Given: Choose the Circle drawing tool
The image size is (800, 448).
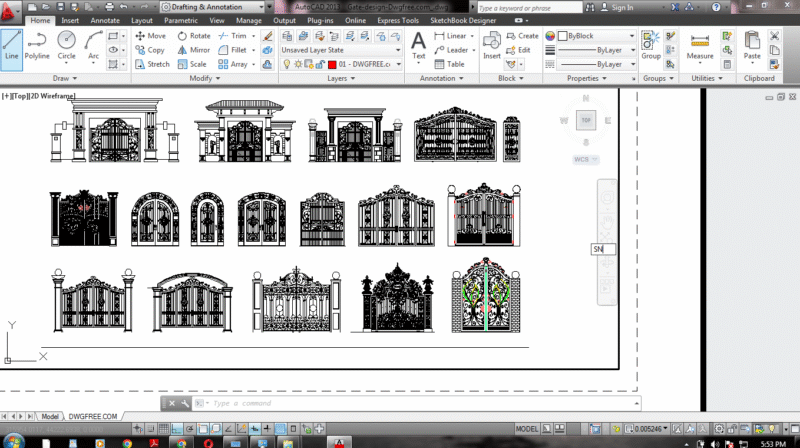Looking at the screenshot, I should click(66, 49).
